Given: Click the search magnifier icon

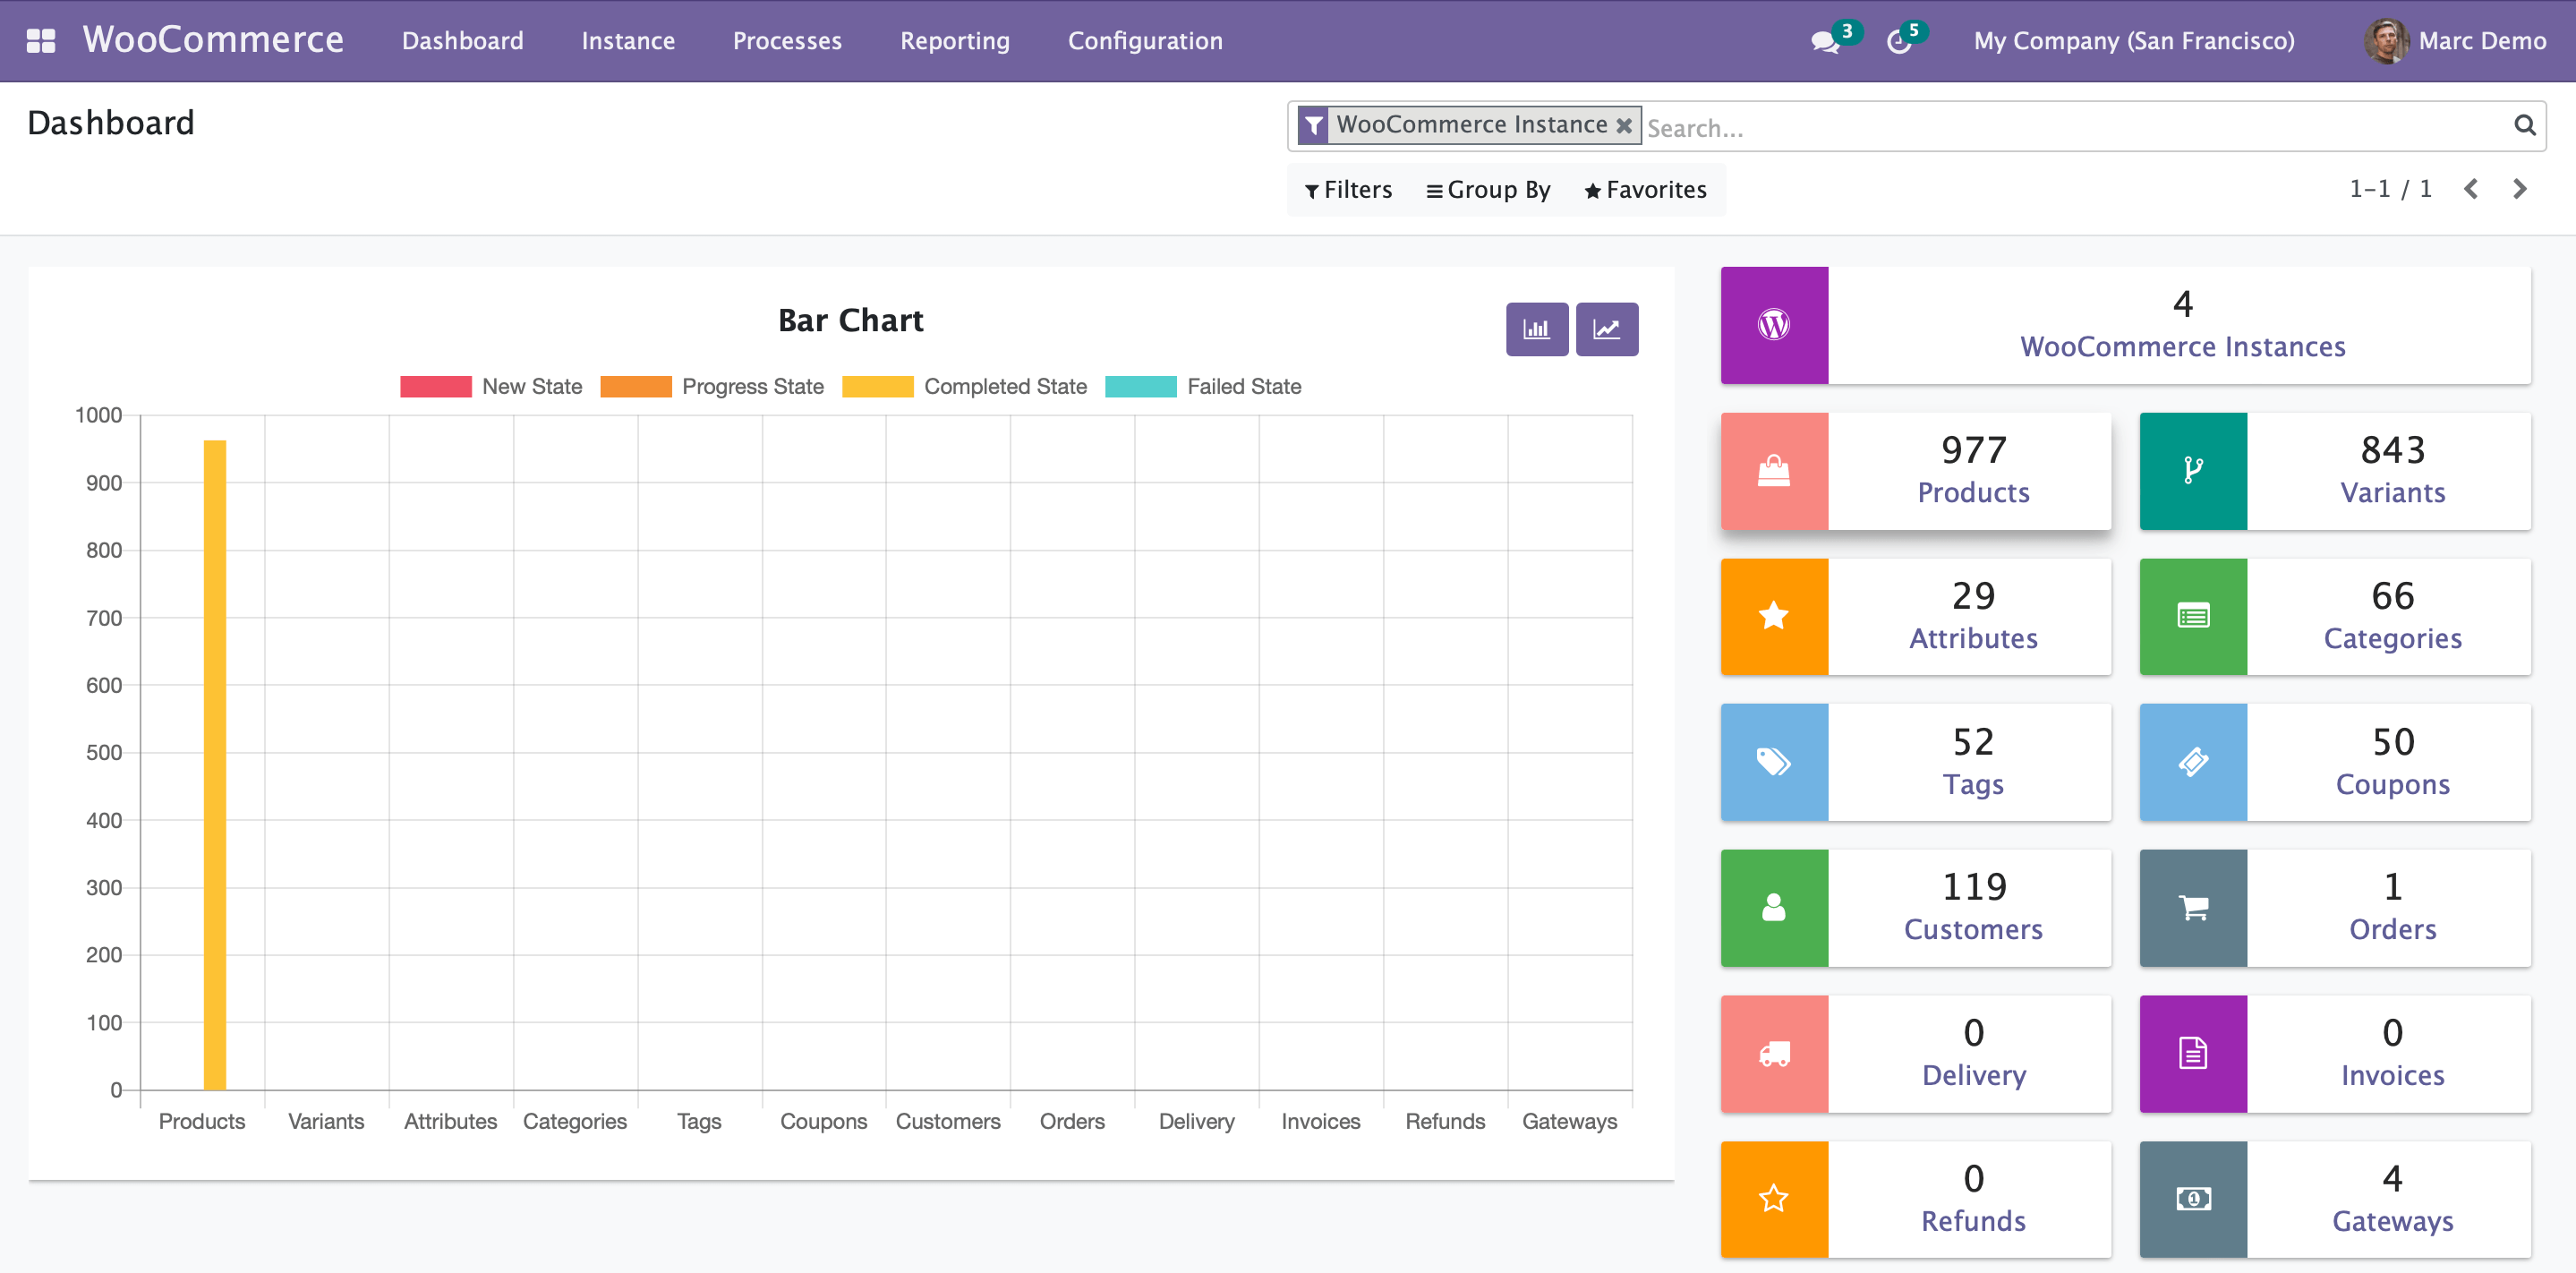Looking at the screenshot, I should [2524, 125].
